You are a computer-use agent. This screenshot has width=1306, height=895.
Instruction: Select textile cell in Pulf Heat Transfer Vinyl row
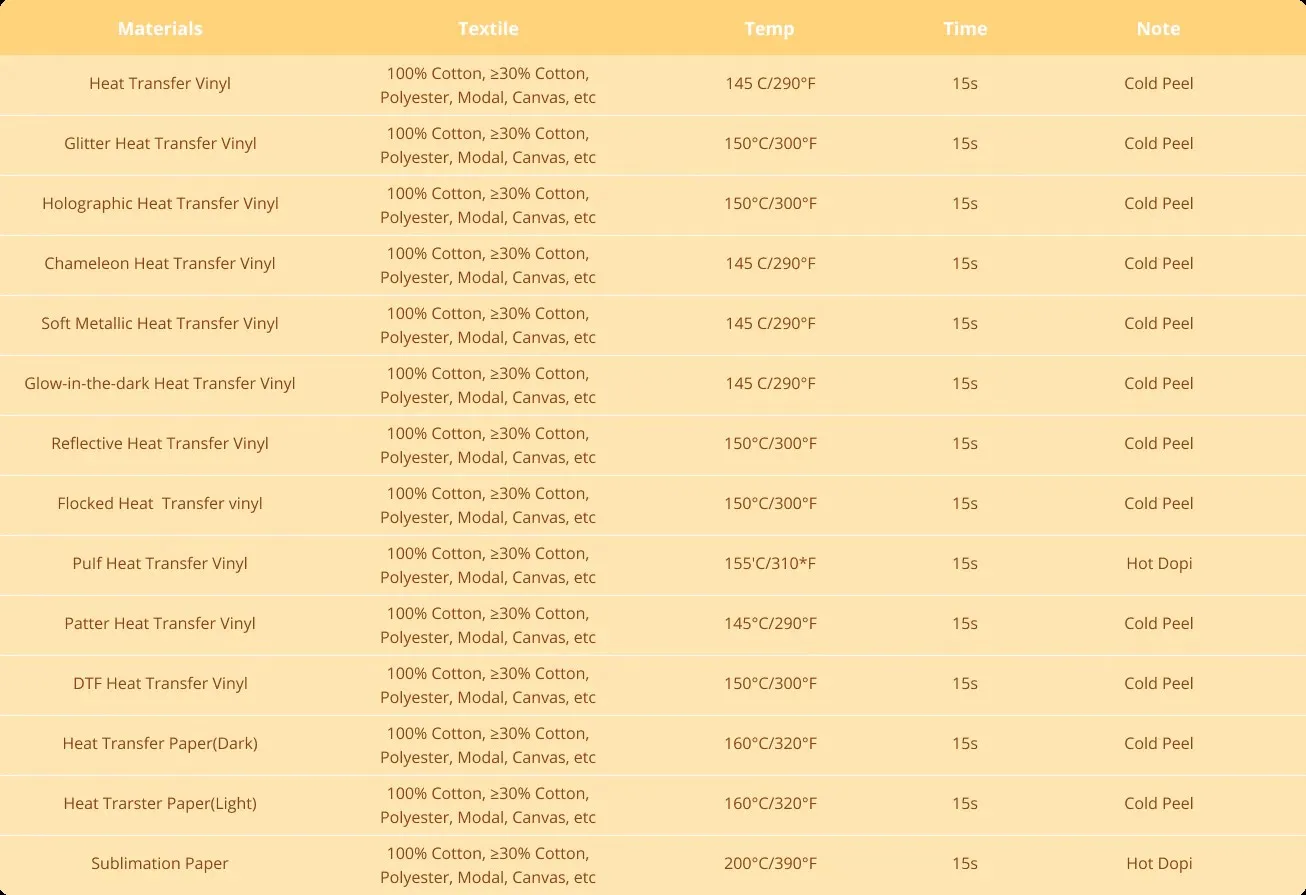pos(488,565)
